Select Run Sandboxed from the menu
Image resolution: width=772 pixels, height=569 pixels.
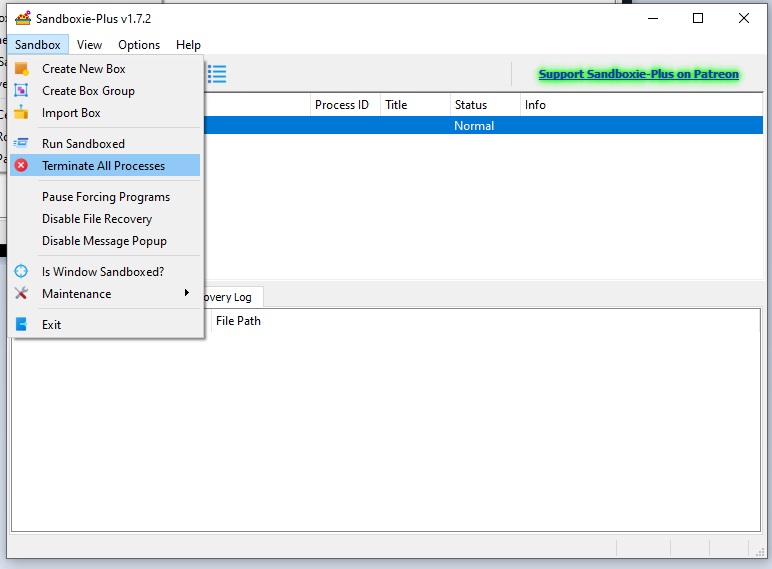(x=105, y=143)
